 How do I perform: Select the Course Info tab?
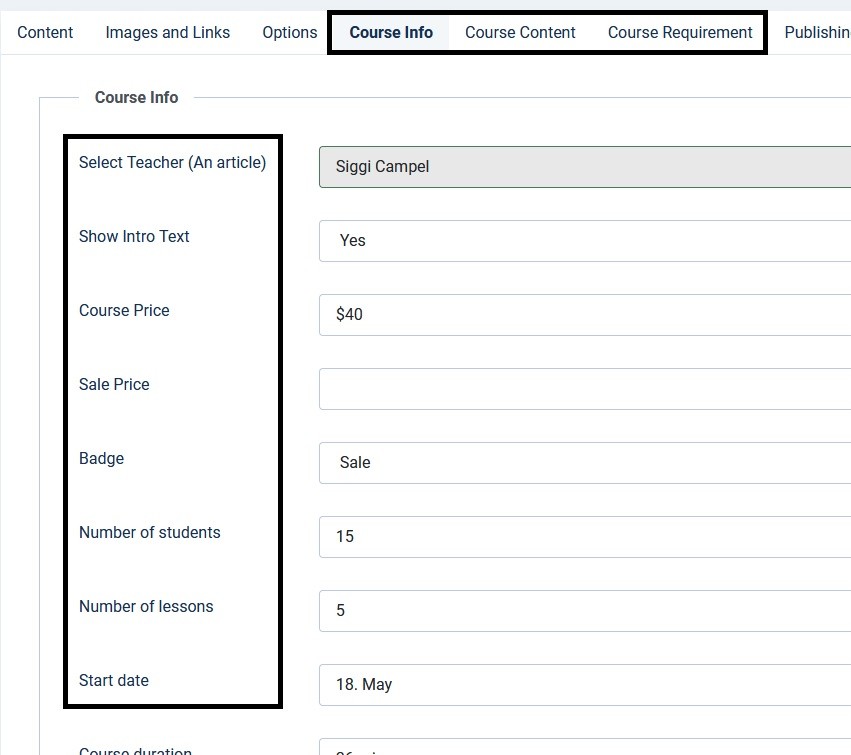391,32
